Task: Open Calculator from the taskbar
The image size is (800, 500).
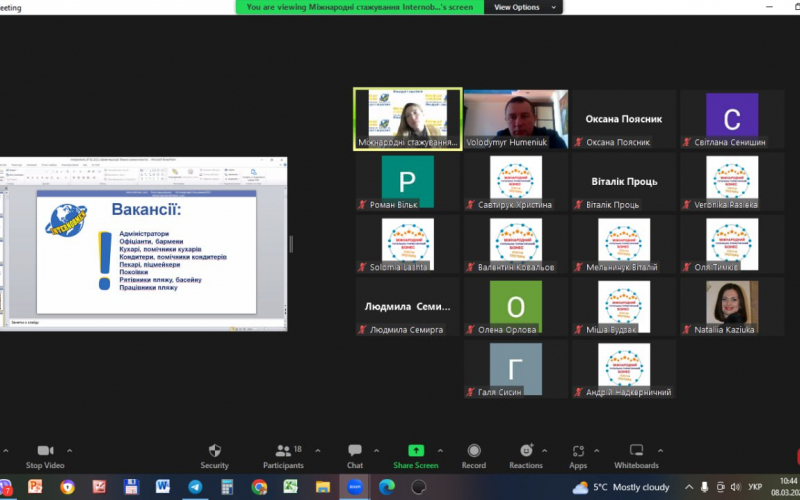Action: [227, 487]
